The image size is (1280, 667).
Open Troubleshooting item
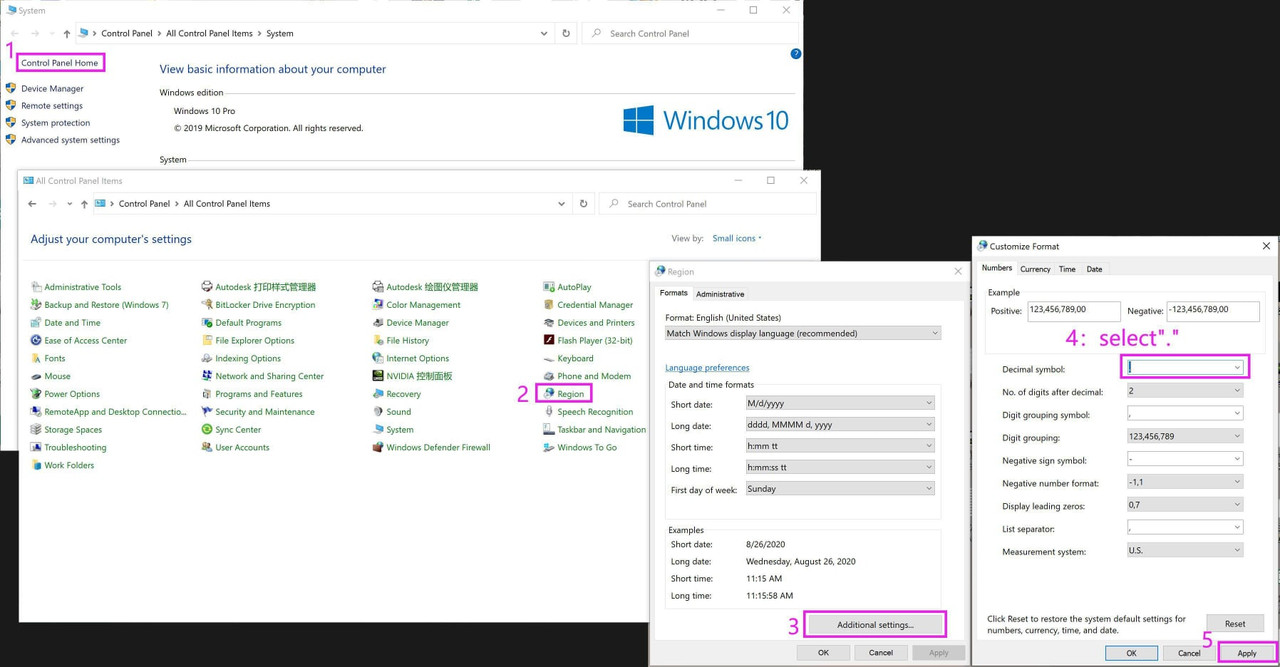coord(69,448)
